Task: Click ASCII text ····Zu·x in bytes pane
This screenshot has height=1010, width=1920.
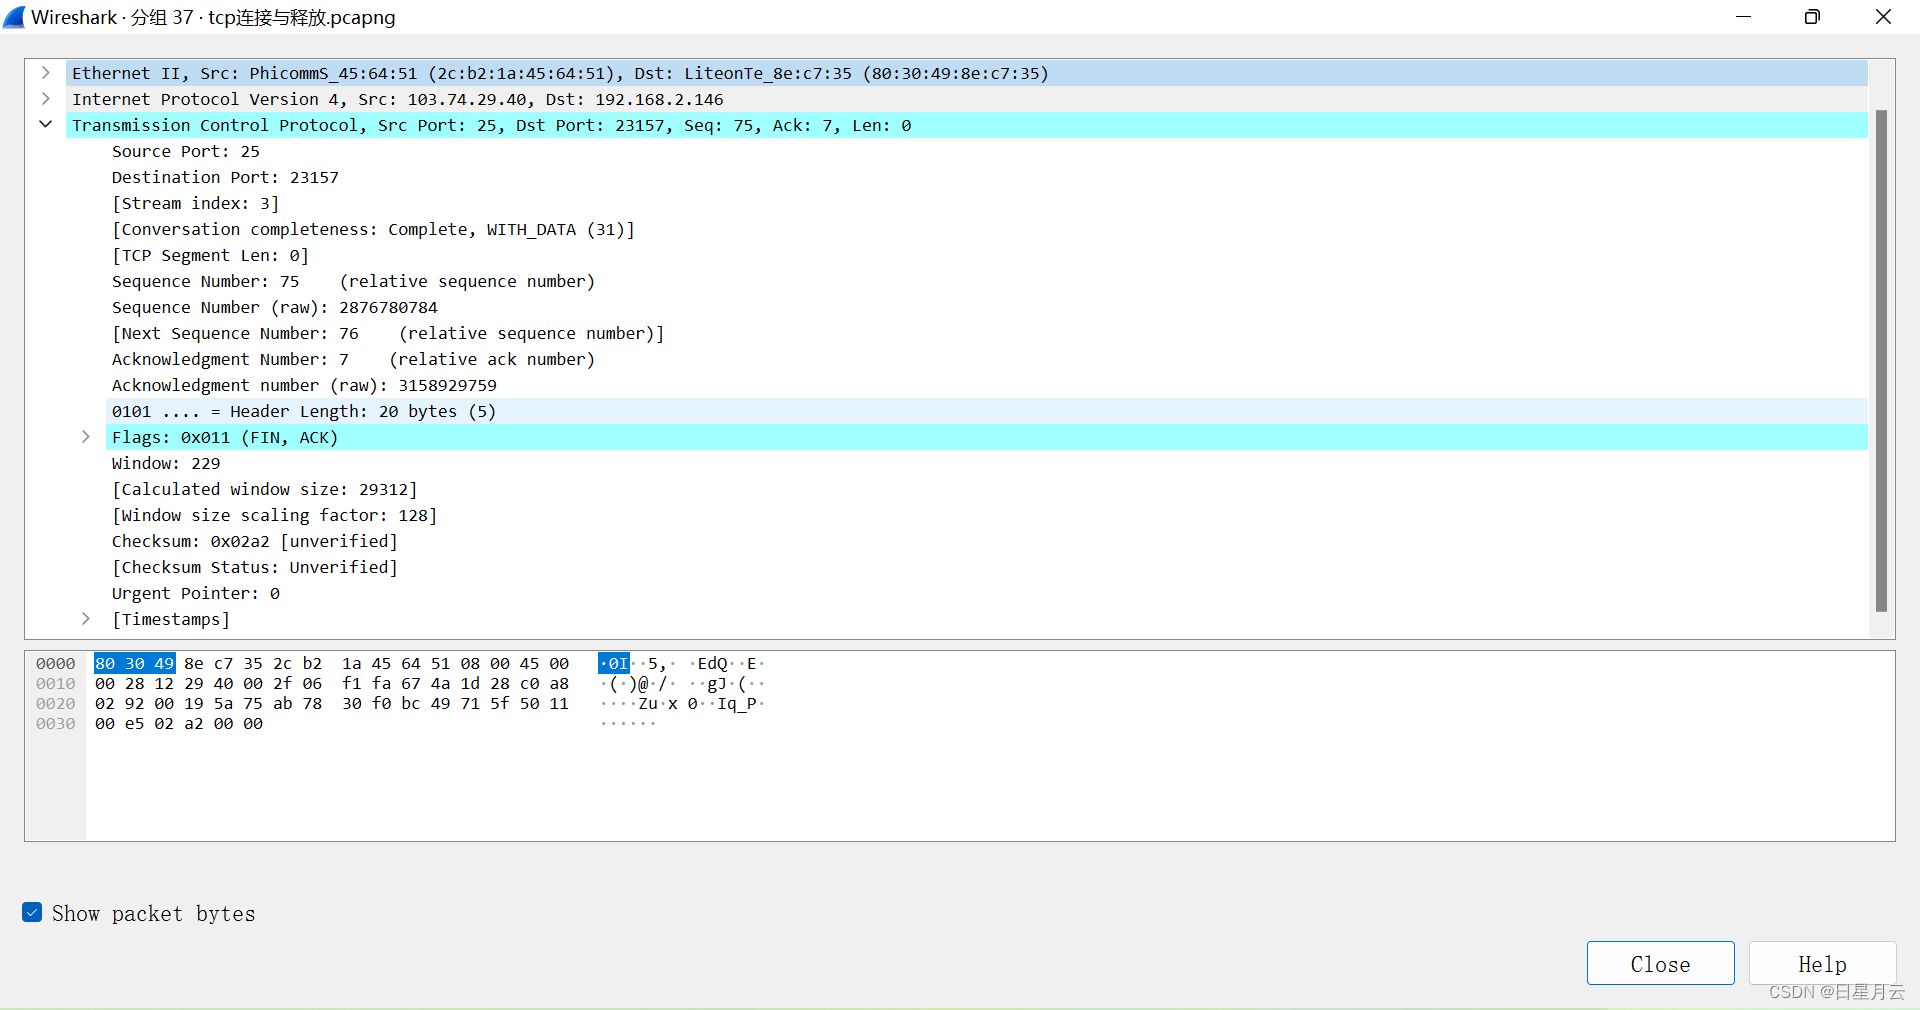Action: click(x=639, y=703)
